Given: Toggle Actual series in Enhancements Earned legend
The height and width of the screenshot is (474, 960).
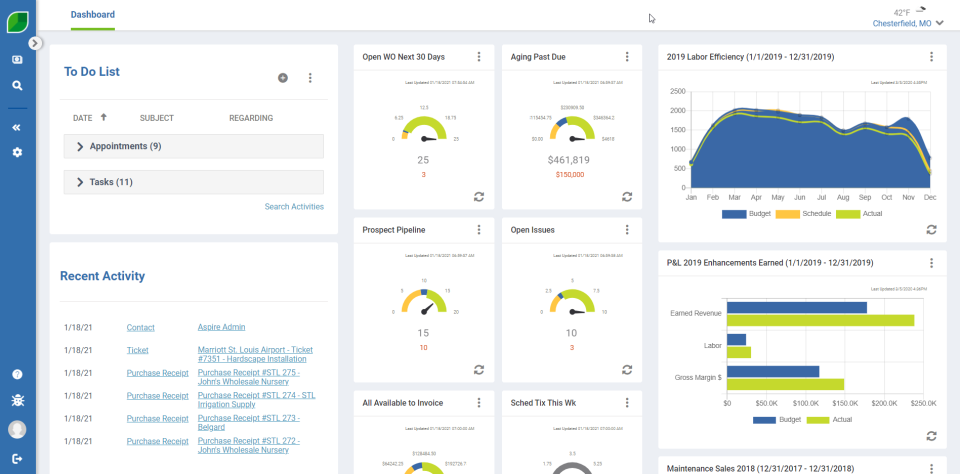Looking at the screenshot, I should [x=829, y=420].
